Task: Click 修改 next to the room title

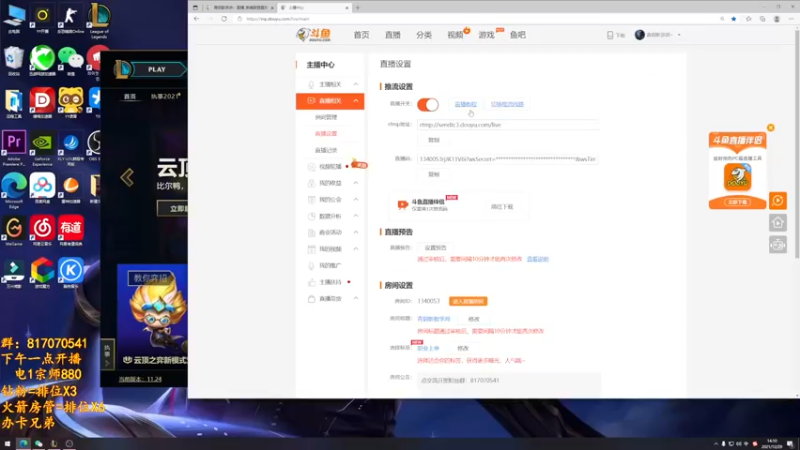Action: pyautogui.click(x=474, y=319)
